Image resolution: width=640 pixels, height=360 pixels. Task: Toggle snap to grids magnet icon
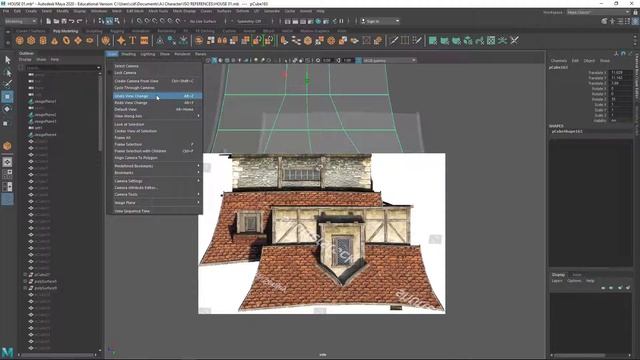pos(140,21)
